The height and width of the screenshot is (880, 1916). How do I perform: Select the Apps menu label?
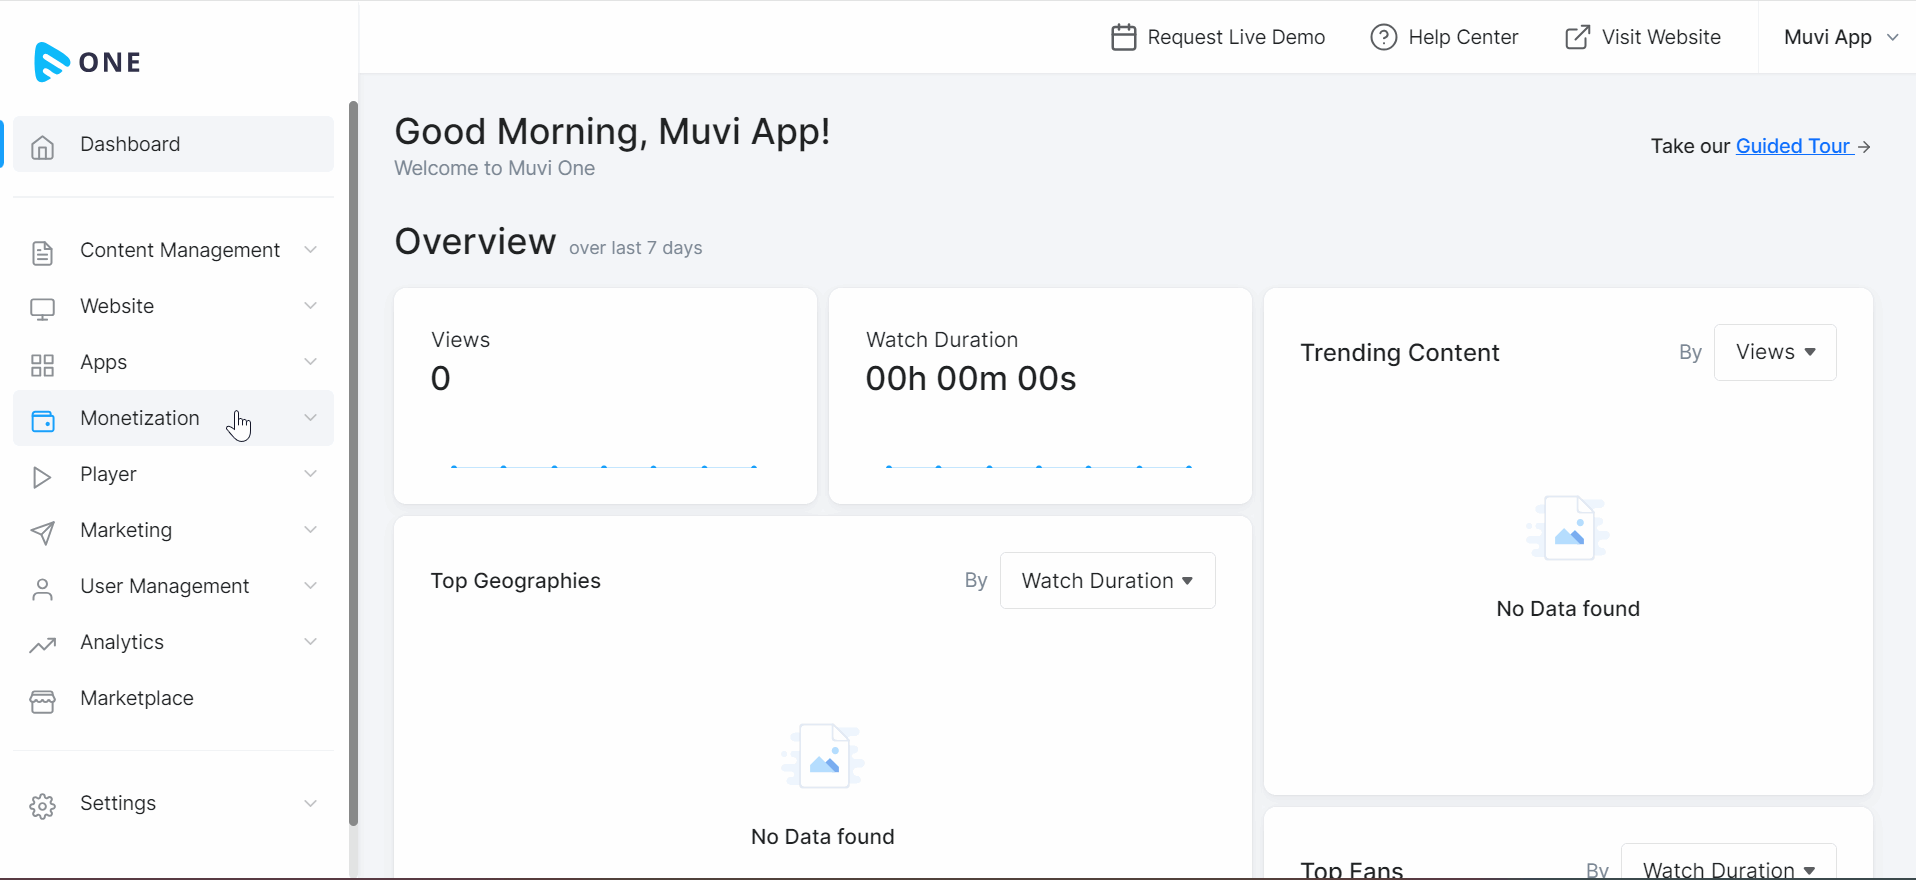pos(103,363)
